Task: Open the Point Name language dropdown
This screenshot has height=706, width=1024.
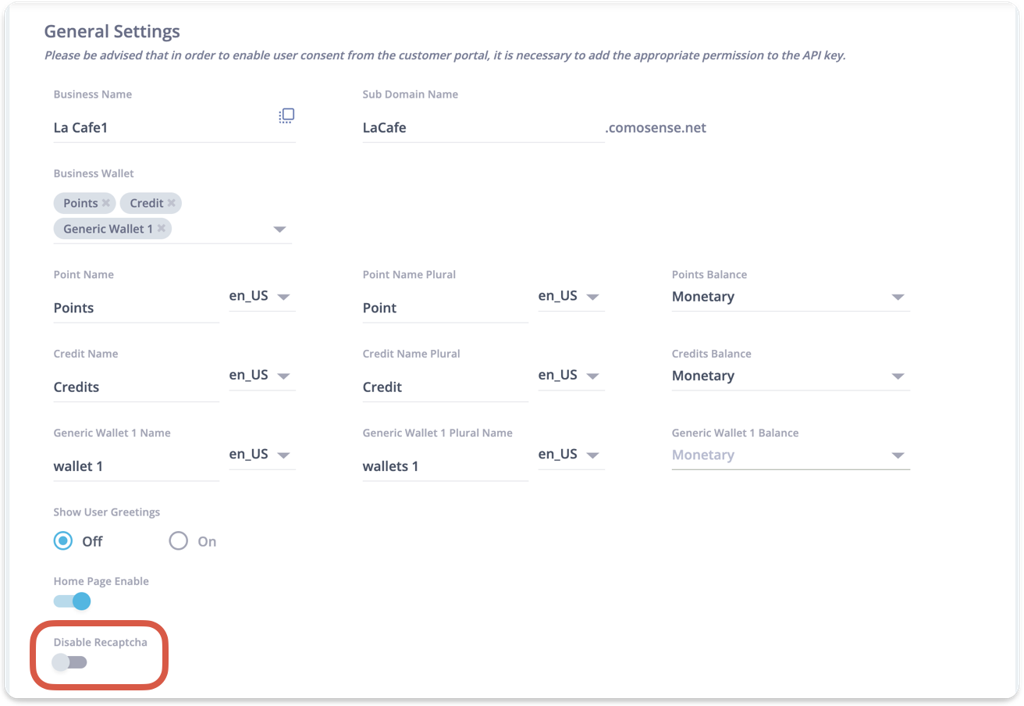Action: click(x=283, y=297)
